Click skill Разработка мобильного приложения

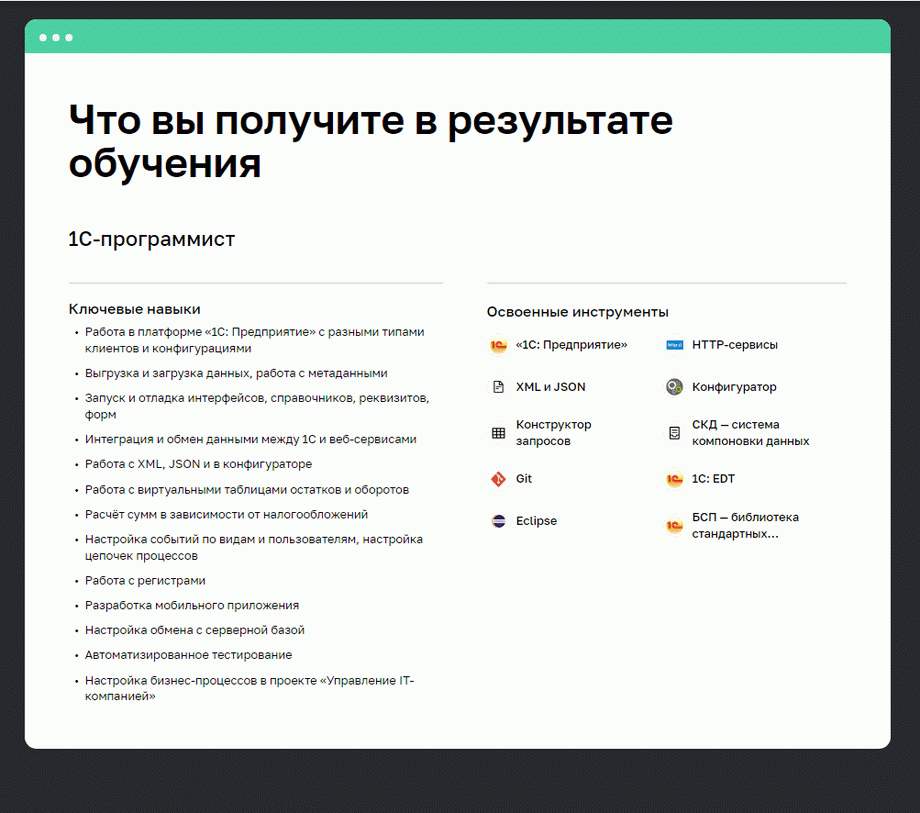(x=192, y=605)
